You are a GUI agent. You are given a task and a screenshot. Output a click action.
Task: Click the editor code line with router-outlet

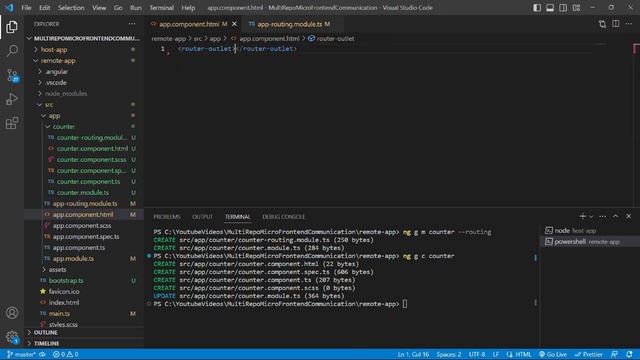tap(237, 49)
